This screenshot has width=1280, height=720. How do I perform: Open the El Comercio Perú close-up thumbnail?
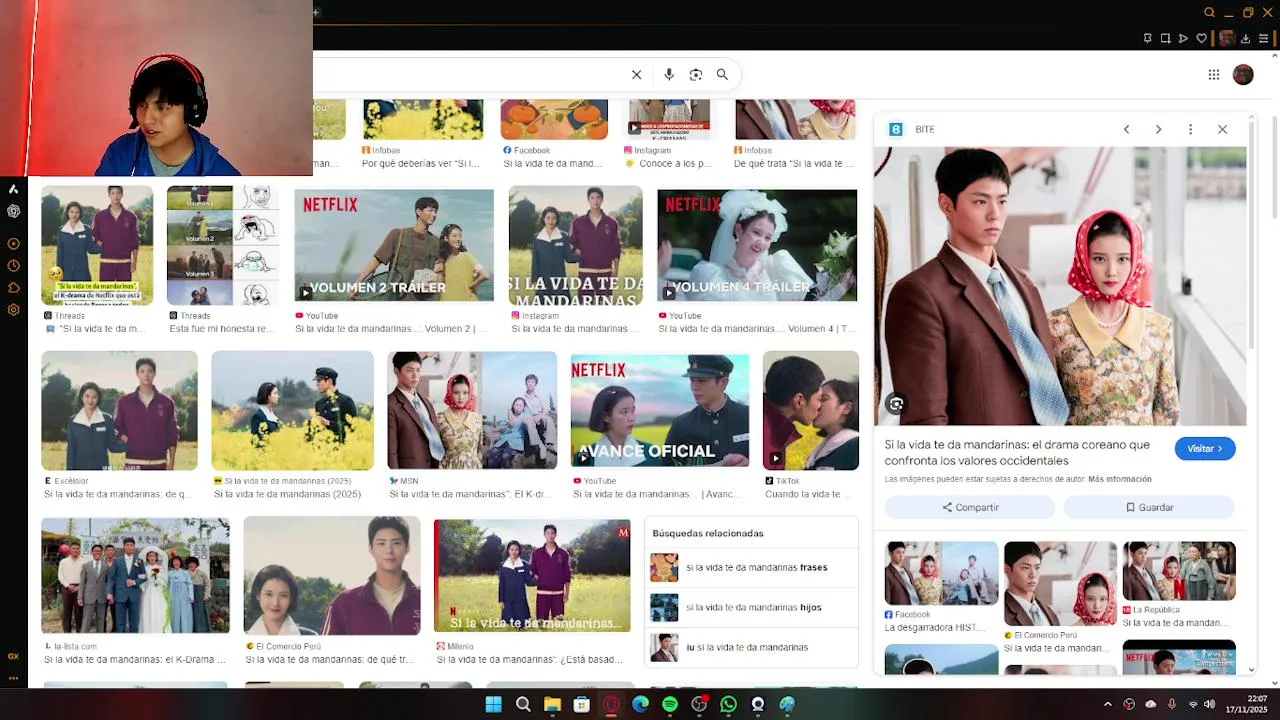pos(332,576)
